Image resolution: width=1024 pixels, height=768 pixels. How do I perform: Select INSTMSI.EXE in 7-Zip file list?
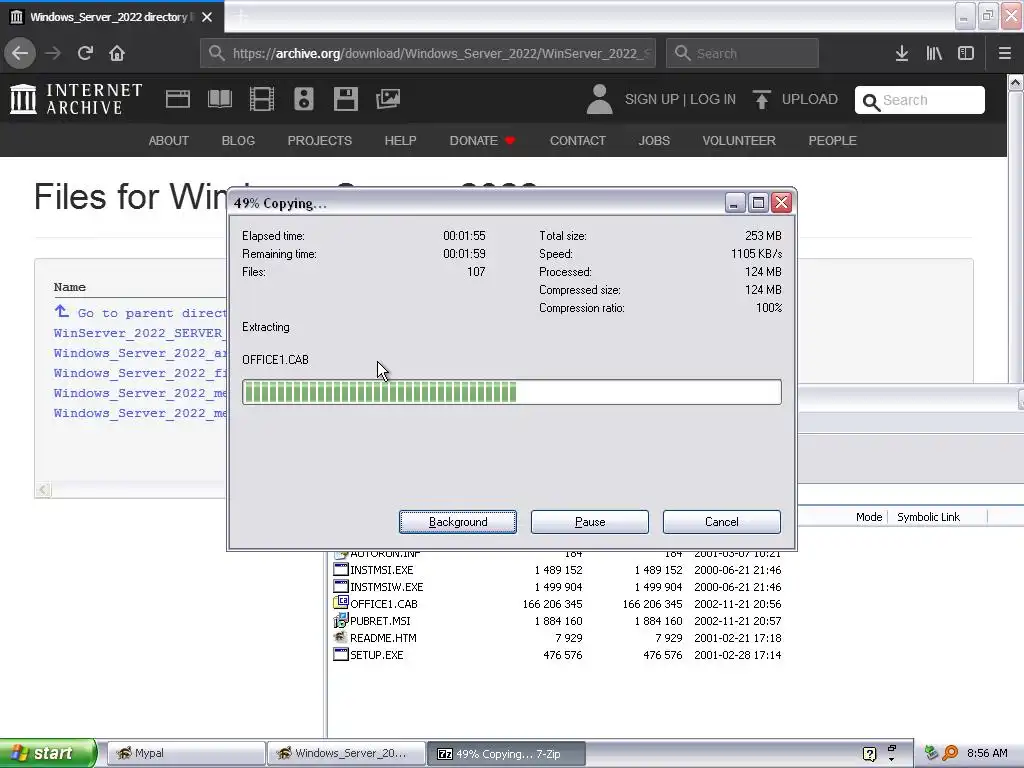click(381, 570)
